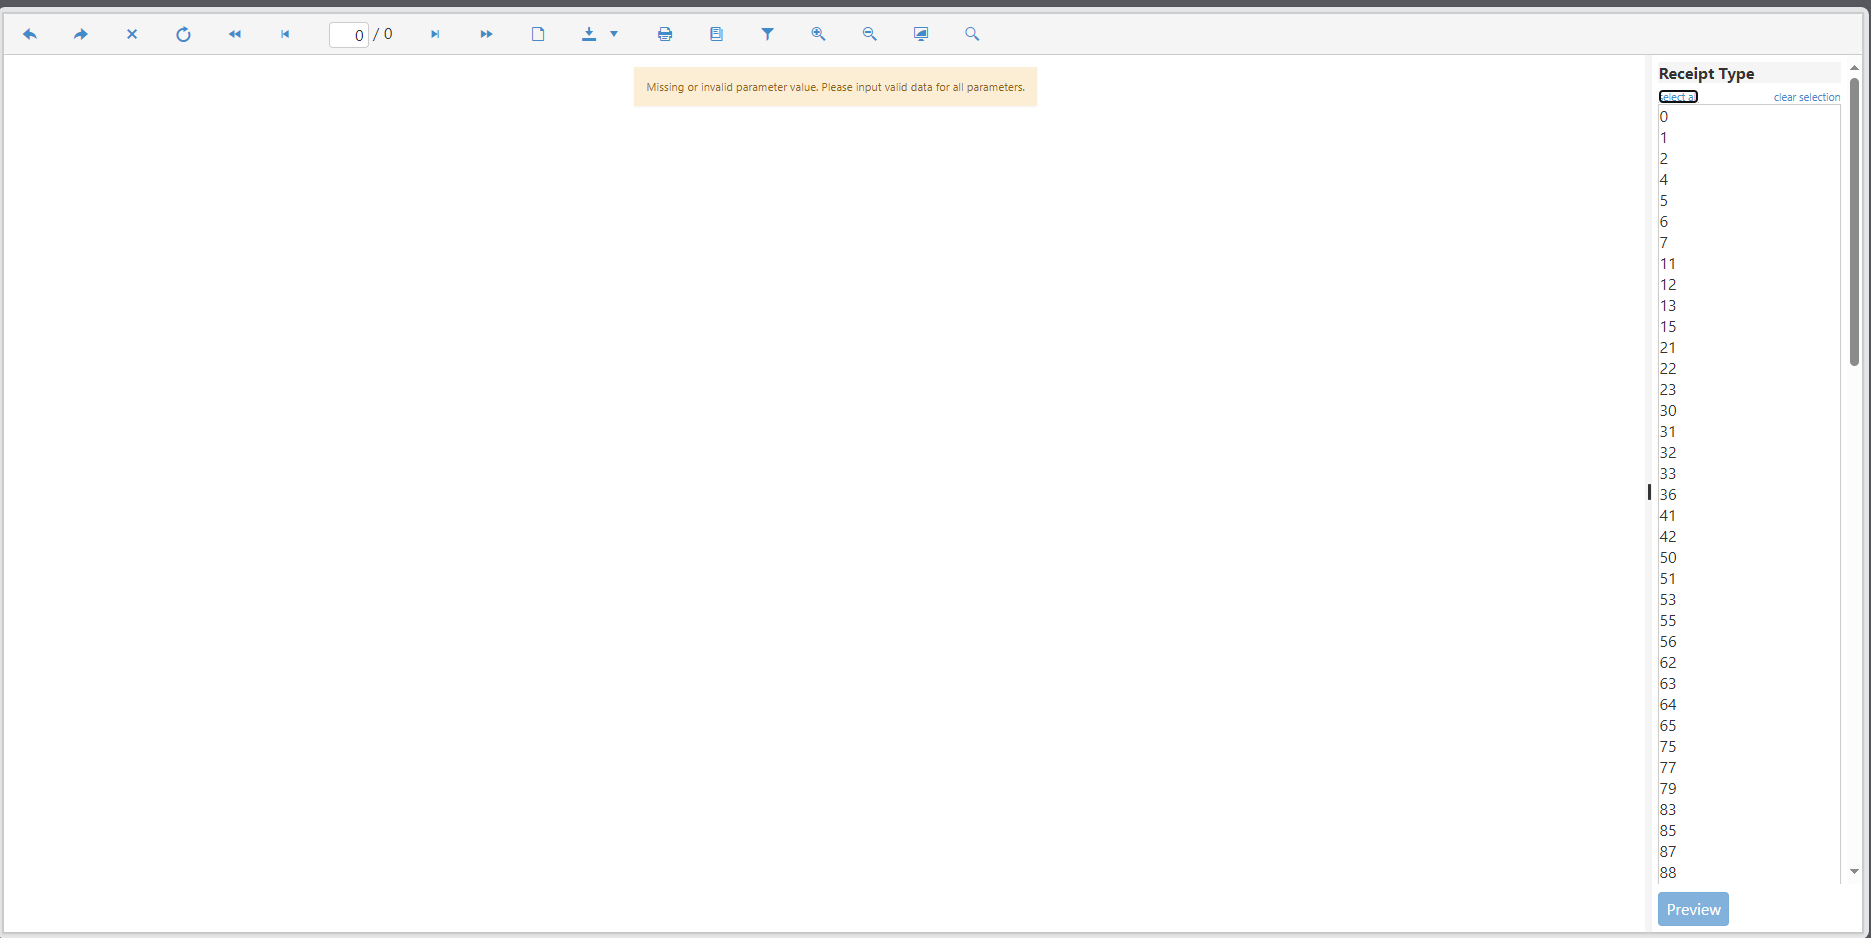This screenshot has height=938, width=1871.
Task: Select receipt type 36 in list
Action: pyautogui.click(x=1668, y=495)
